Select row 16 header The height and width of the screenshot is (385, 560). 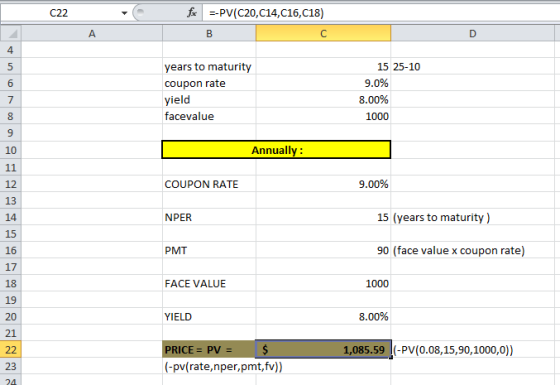pyautogui.click(x=11, y=250)
